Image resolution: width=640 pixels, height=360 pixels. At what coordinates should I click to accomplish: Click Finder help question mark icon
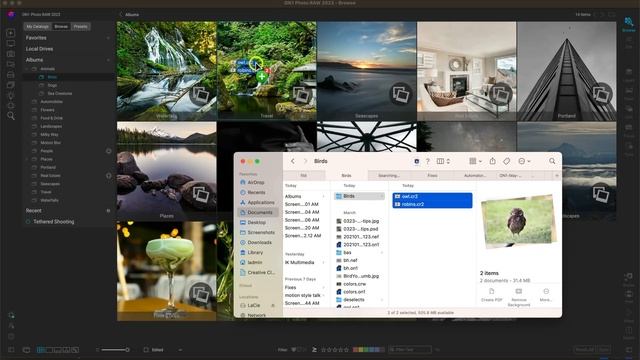click(x=428, y=161)
